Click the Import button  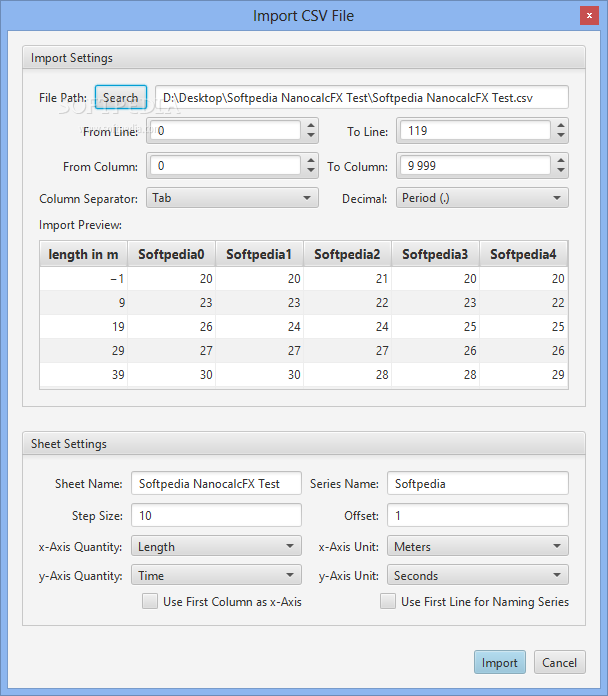point(500,662)
